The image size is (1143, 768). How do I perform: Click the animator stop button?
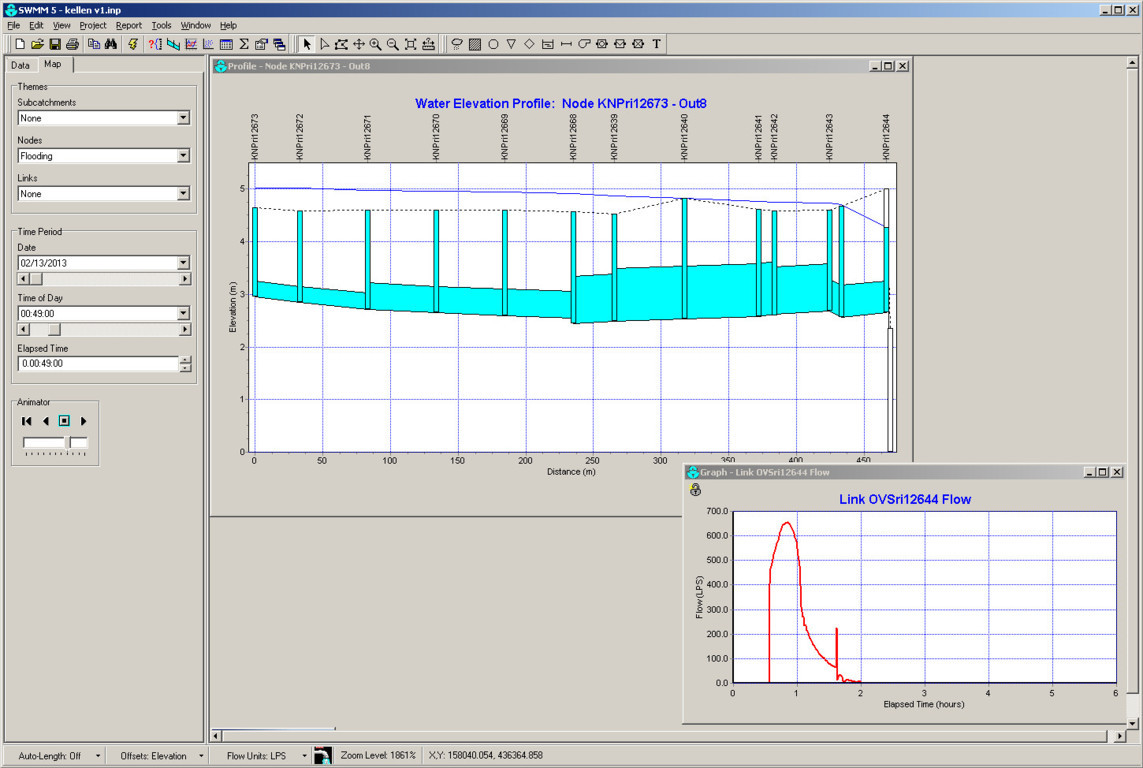coord(64,421)
